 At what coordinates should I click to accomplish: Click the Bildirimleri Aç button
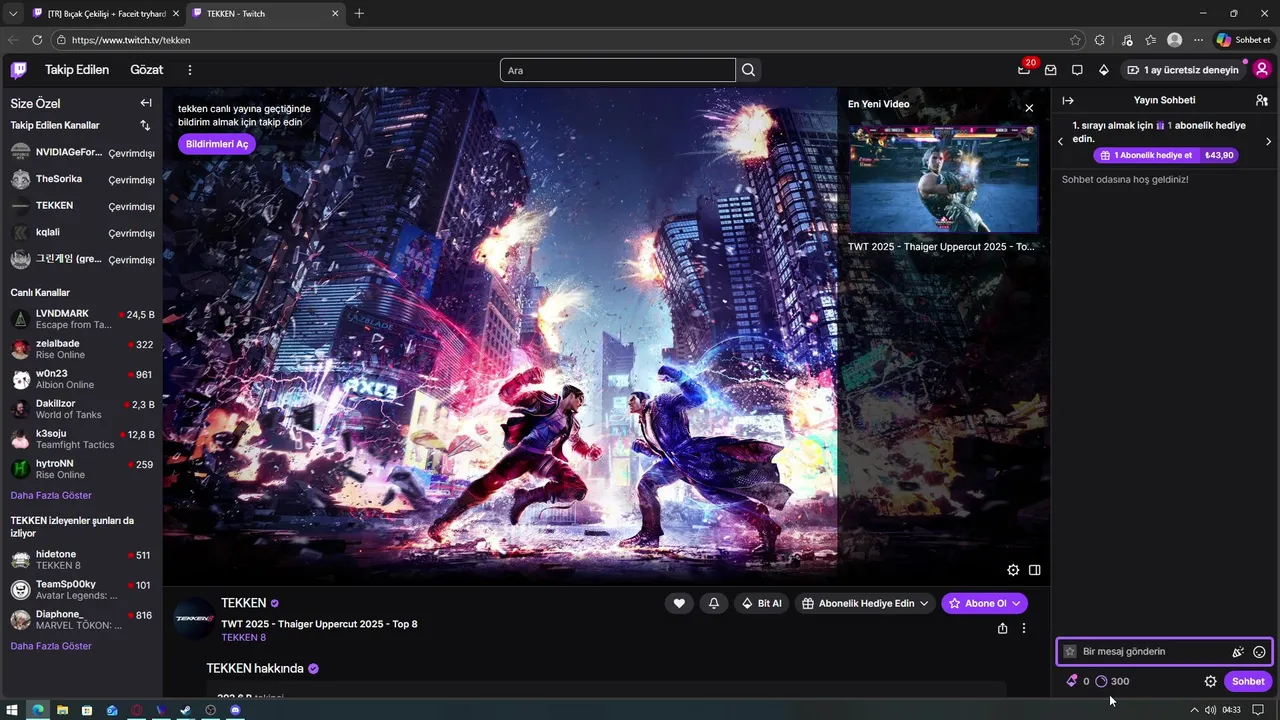(217, 144)
